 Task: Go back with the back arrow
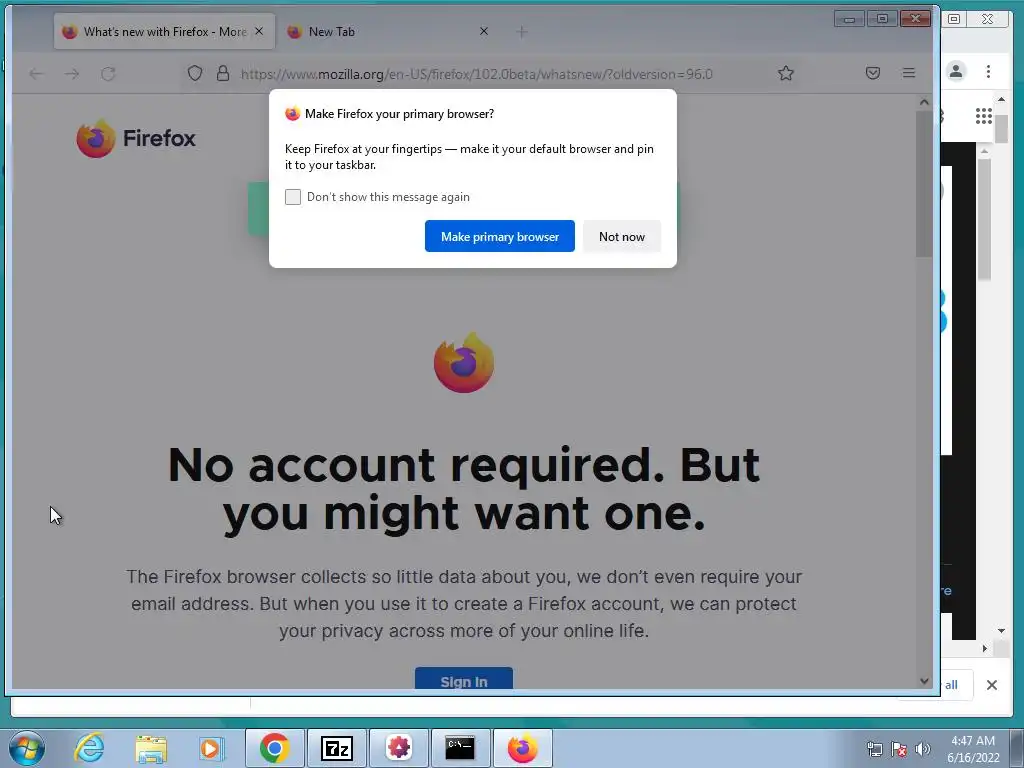click(37, 74)
